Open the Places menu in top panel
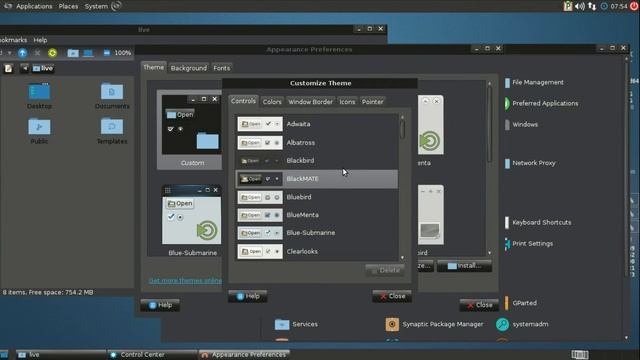Viewport: 640px width, 360px height. coord(68,6)
